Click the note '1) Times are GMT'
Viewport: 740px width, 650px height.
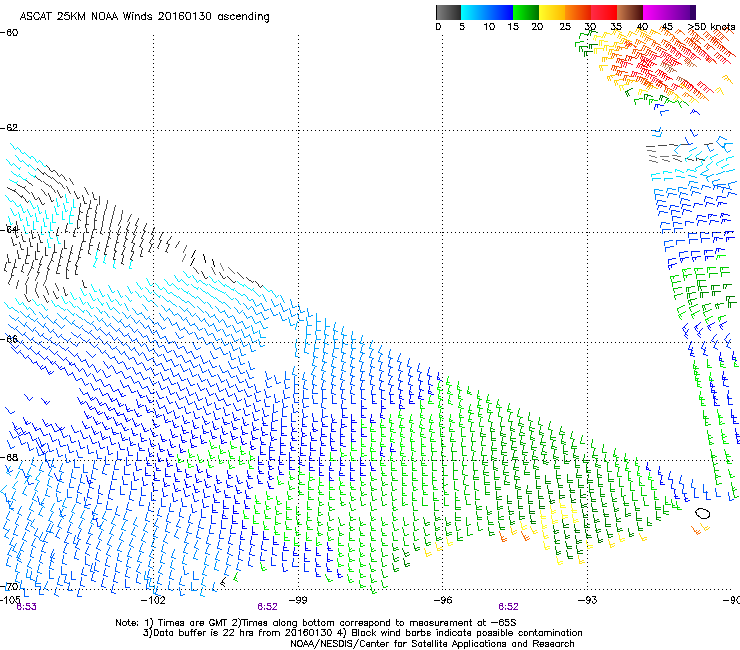point(185,623)
